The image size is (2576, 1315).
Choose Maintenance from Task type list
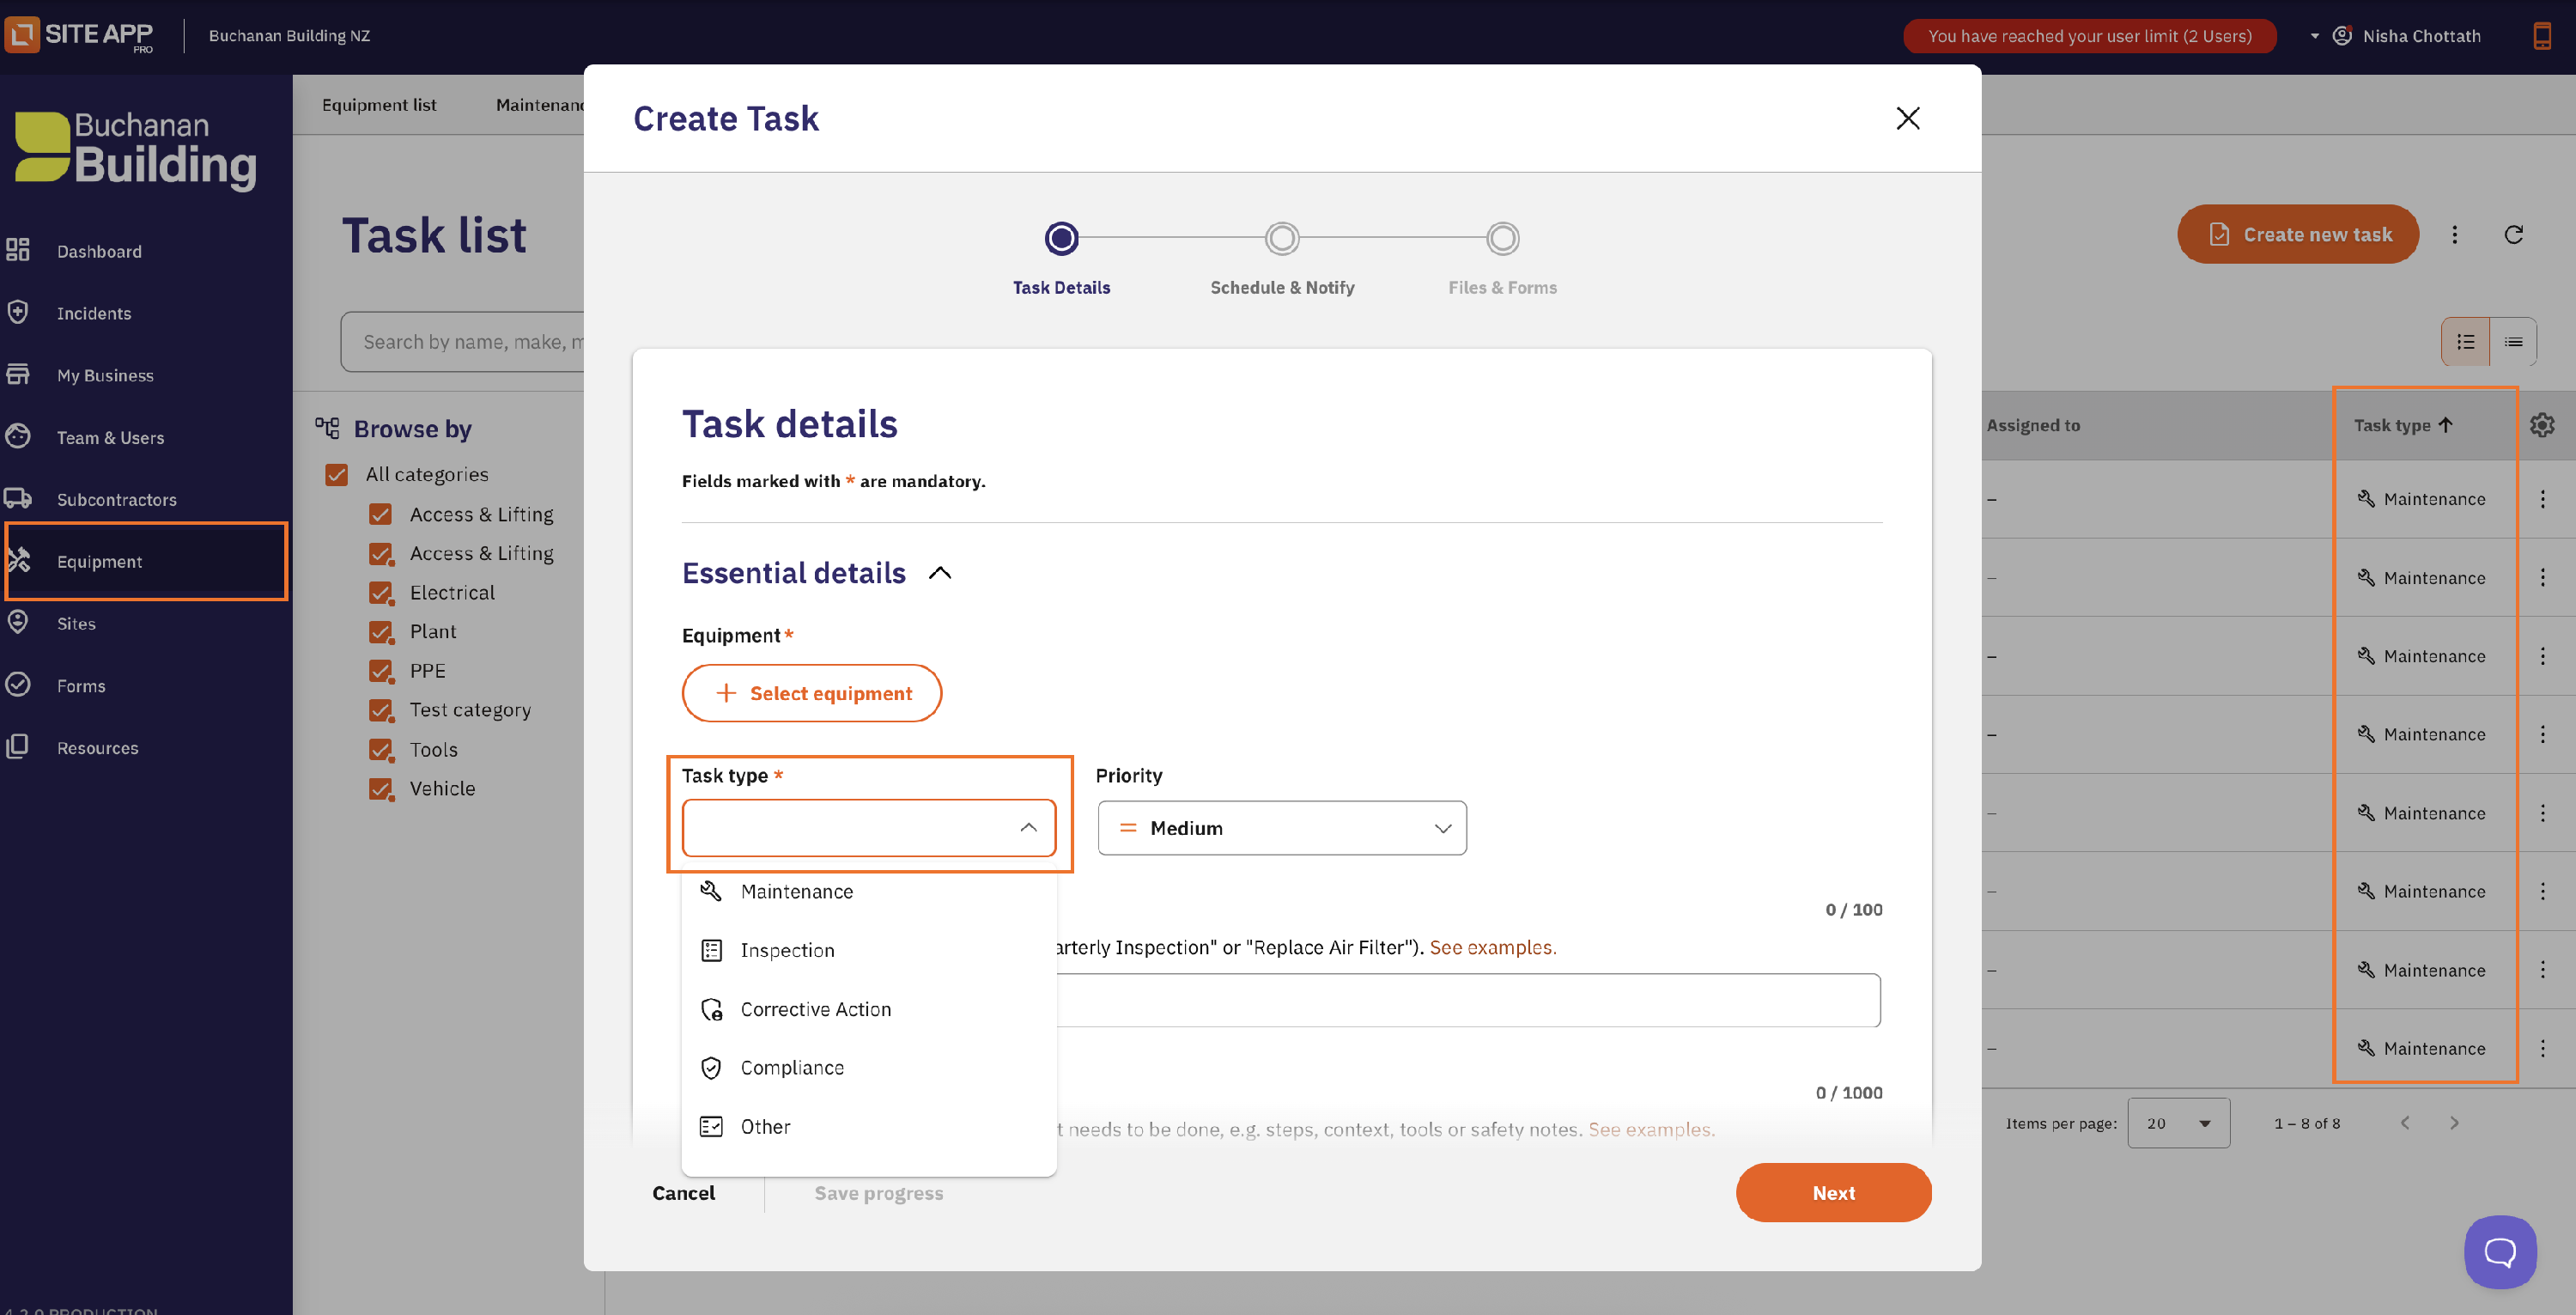pyautogui.click(x=869, y=891)
